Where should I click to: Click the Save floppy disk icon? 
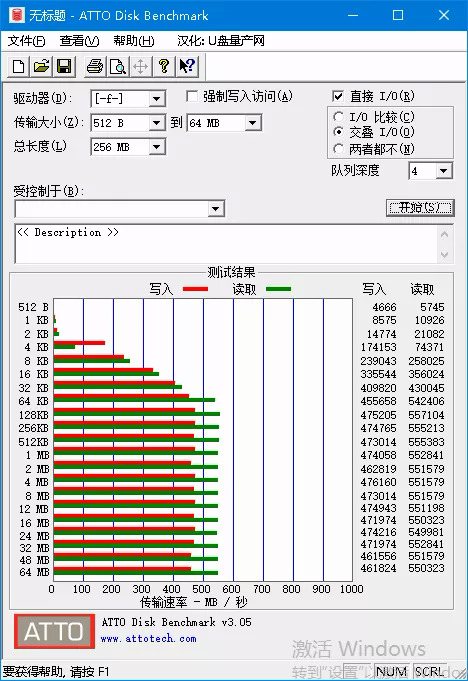[64, 67]
